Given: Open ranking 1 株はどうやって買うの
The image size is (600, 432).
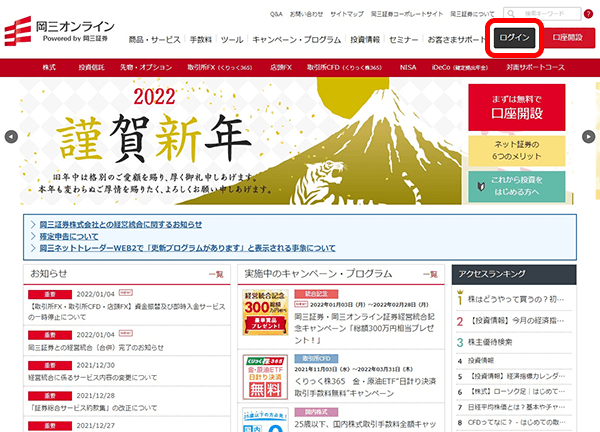Looking at the screenshot, I should pyautogui.click(x=516, y=299).
